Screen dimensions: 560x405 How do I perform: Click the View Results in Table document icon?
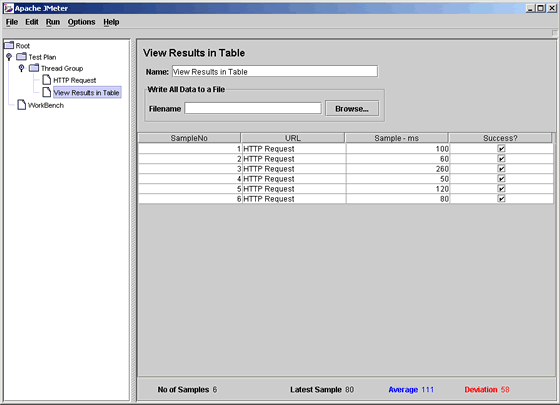click(46, 92)
